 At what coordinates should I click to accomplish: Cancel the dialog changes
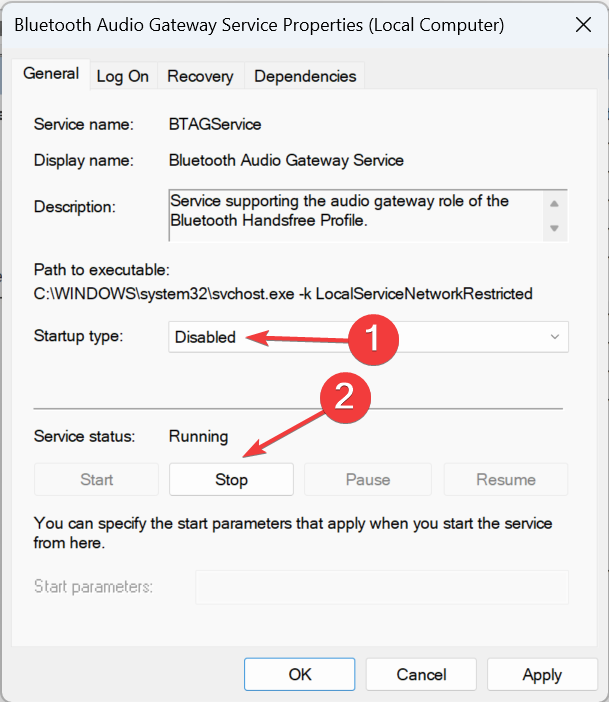pyautogui.click(x=421, y=674)
